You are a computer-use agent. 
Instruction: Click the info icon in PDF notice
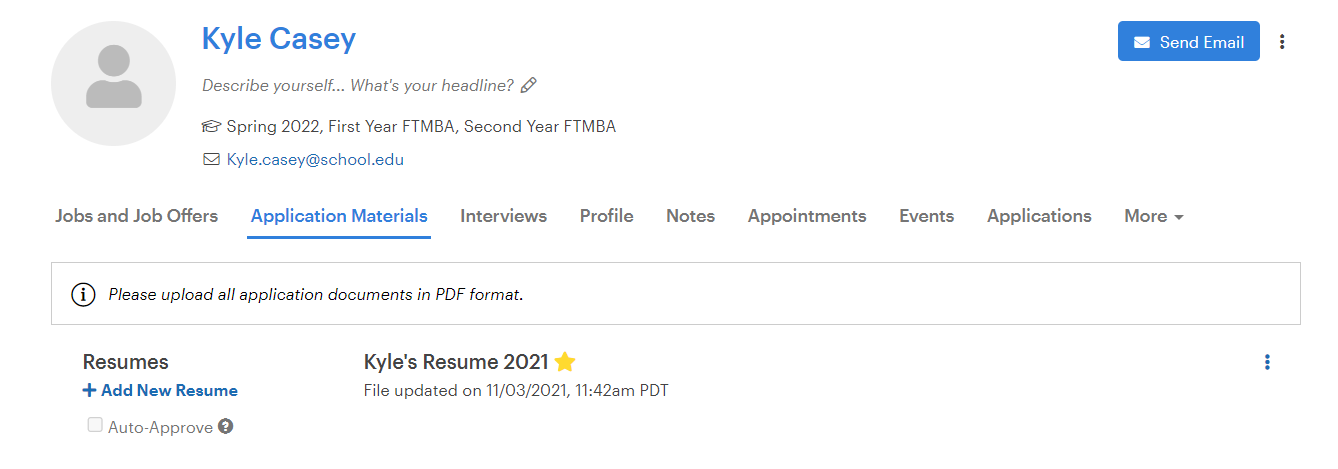click(x=83, y=294)
